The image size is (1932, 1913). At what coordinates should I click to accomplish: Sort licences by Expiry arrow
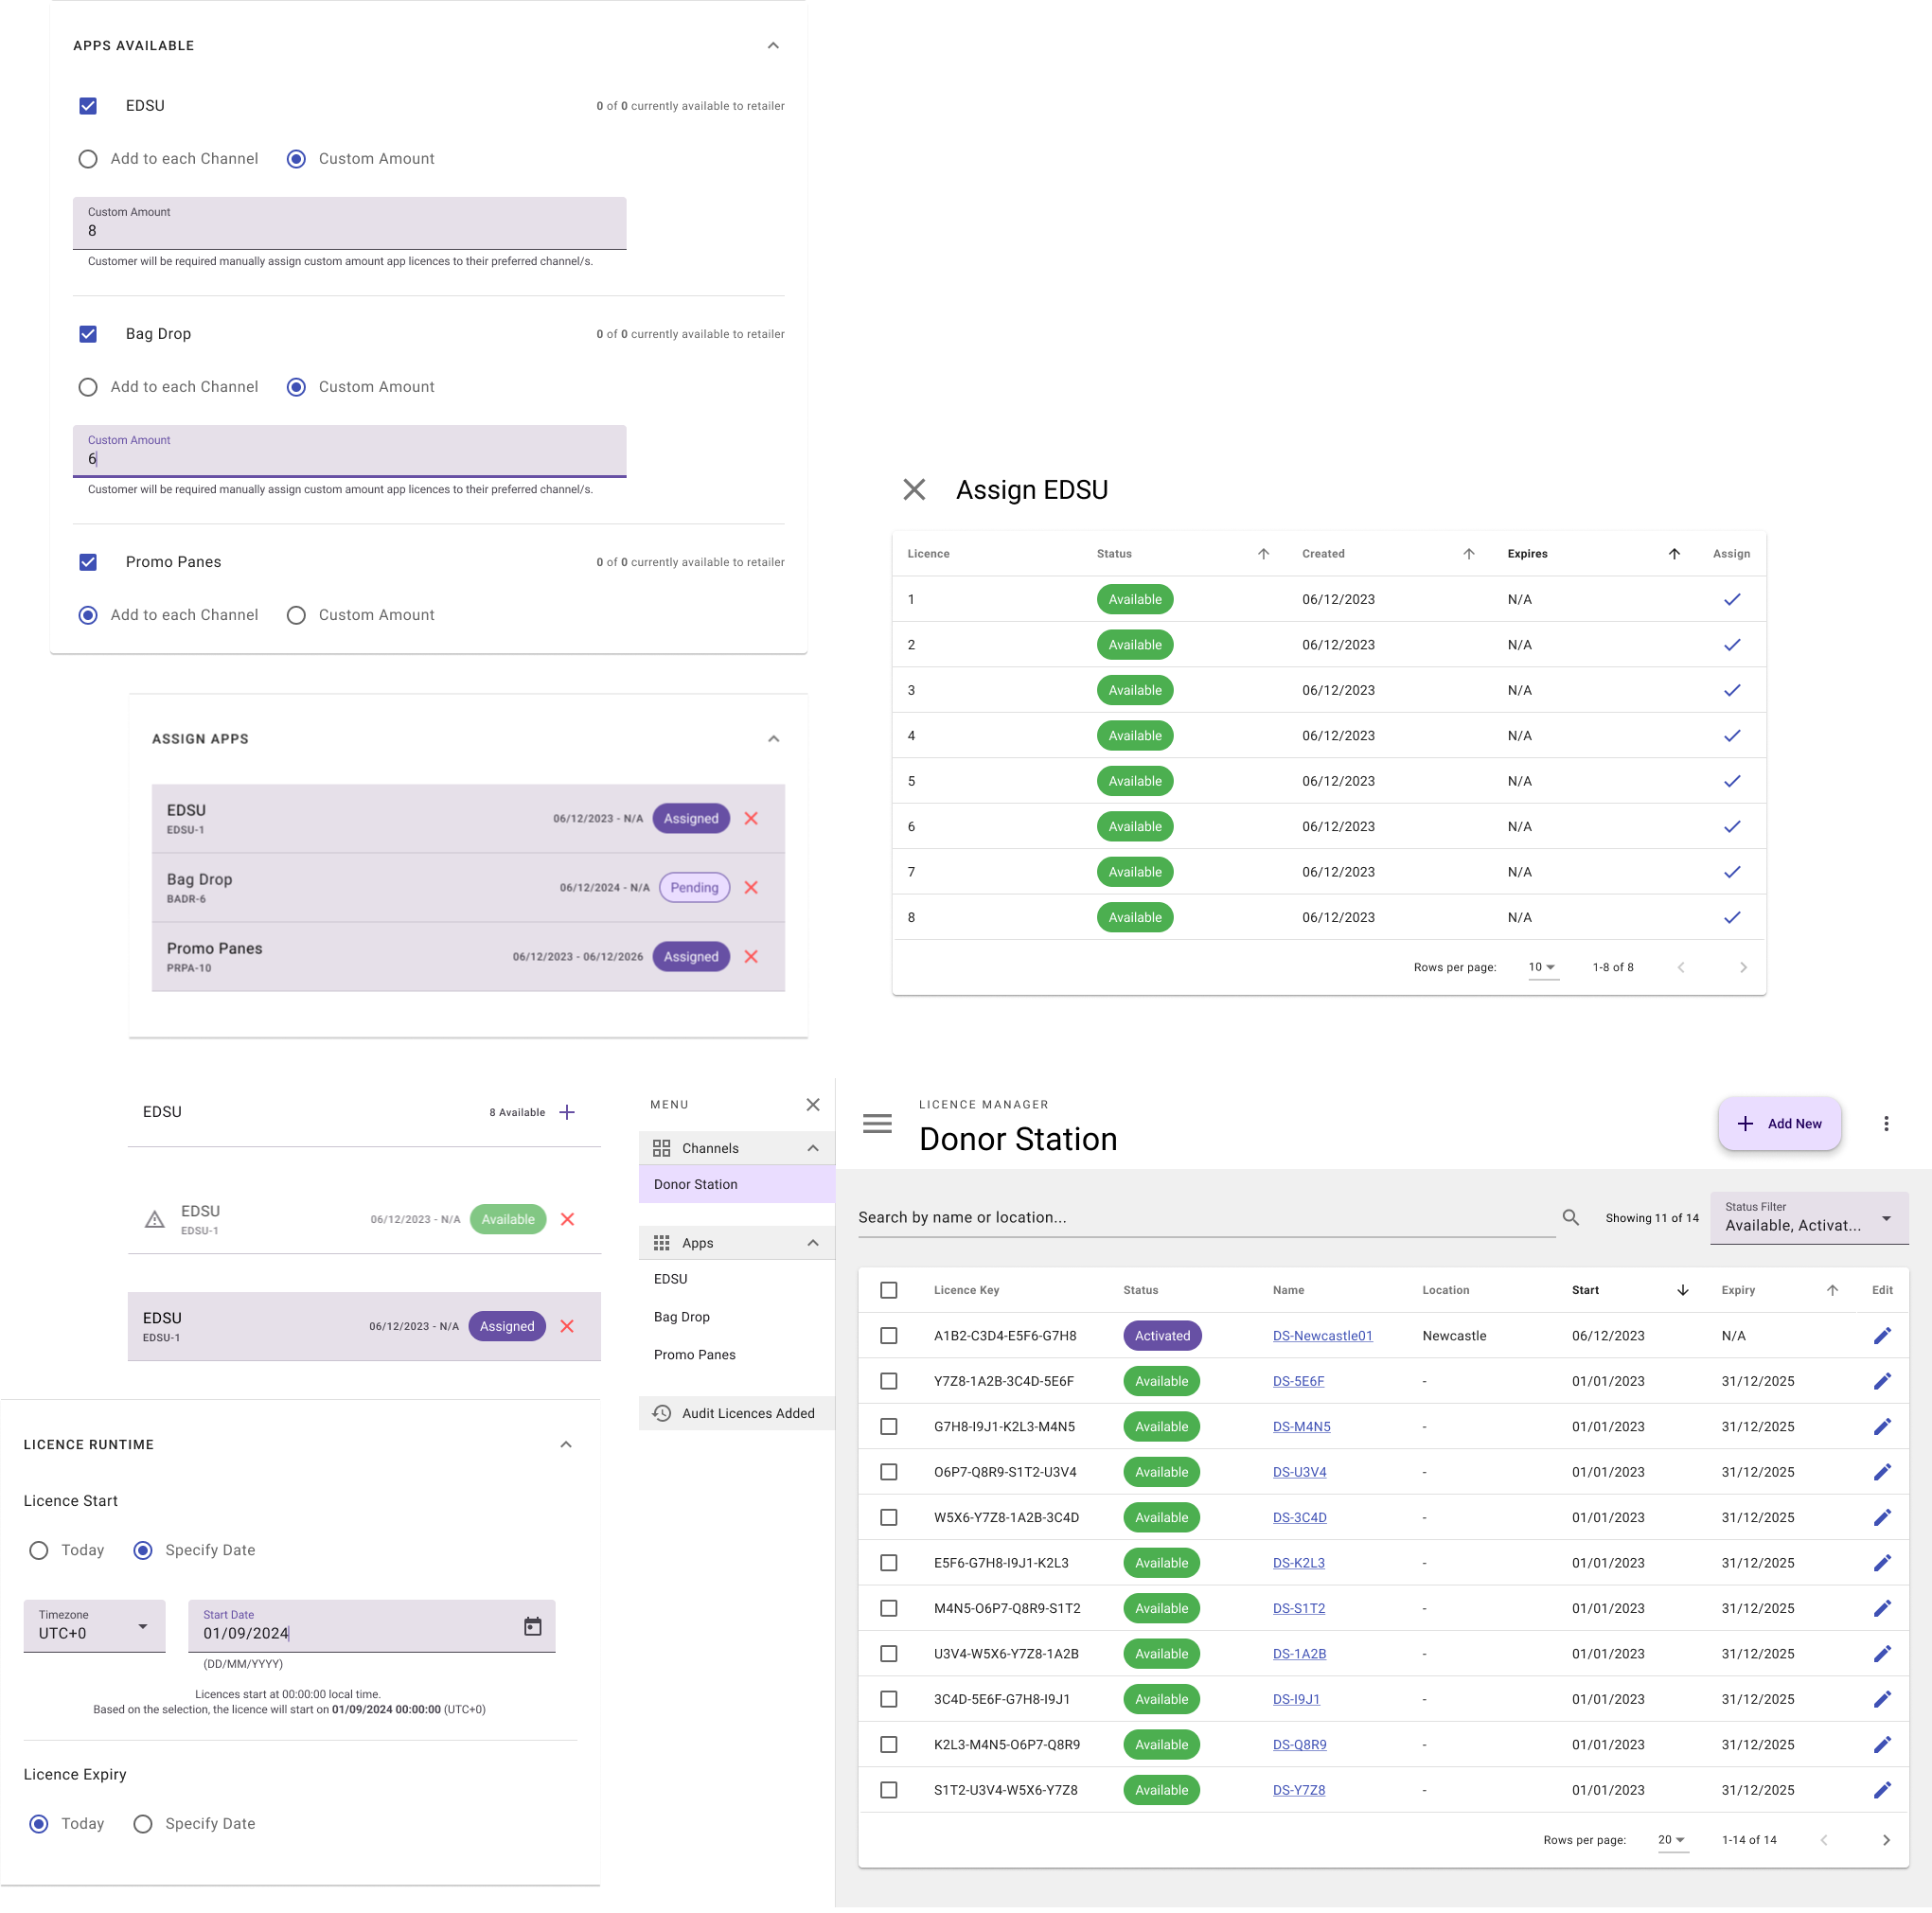pos(1832,1290)
